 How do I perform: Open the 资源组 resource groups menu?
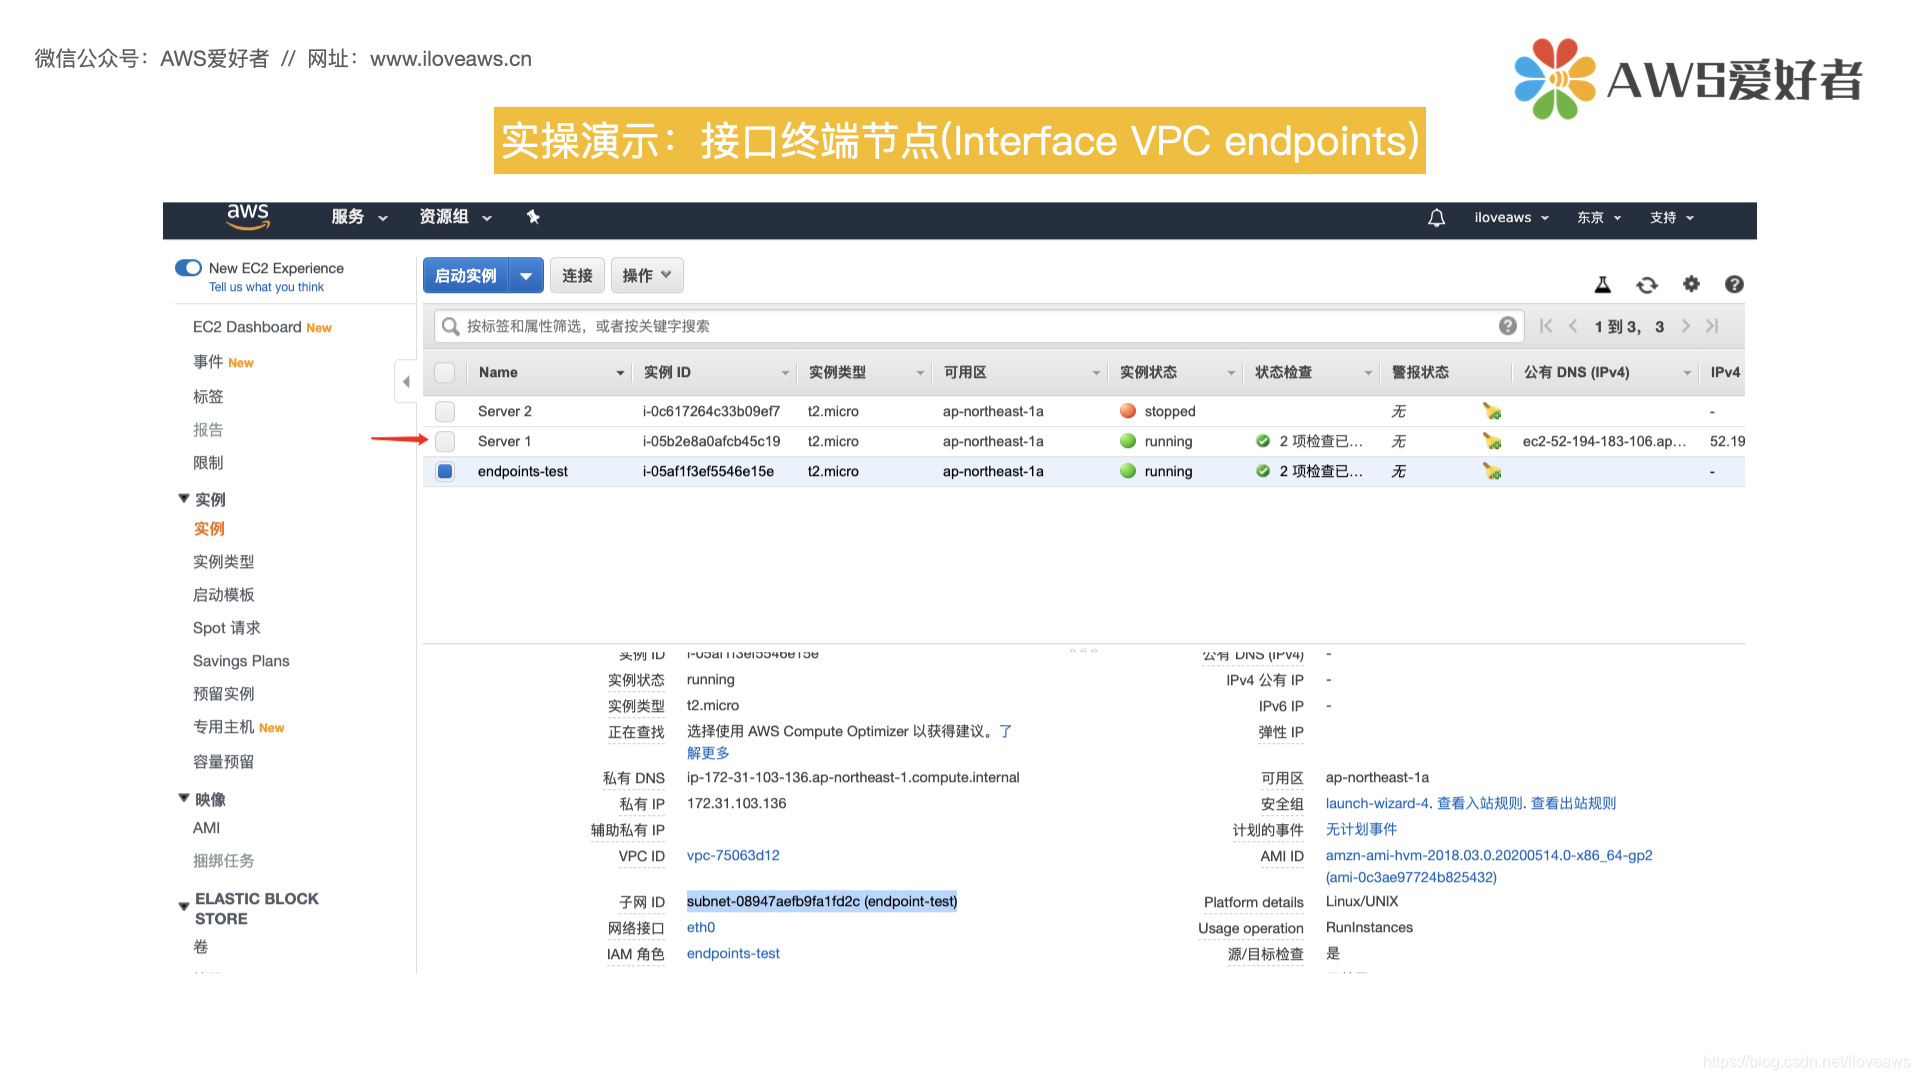tap(456, 217)
